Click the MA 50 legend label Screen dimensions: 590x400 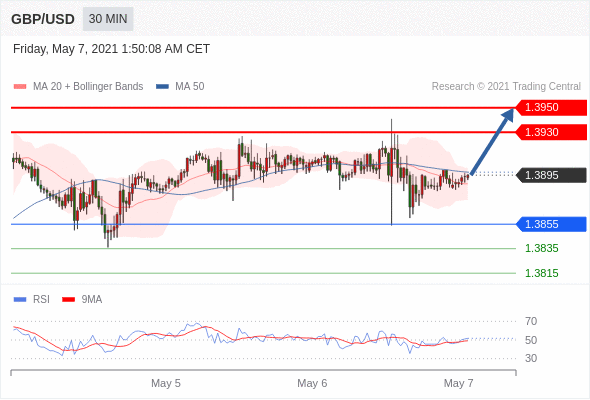pos(190,87)
